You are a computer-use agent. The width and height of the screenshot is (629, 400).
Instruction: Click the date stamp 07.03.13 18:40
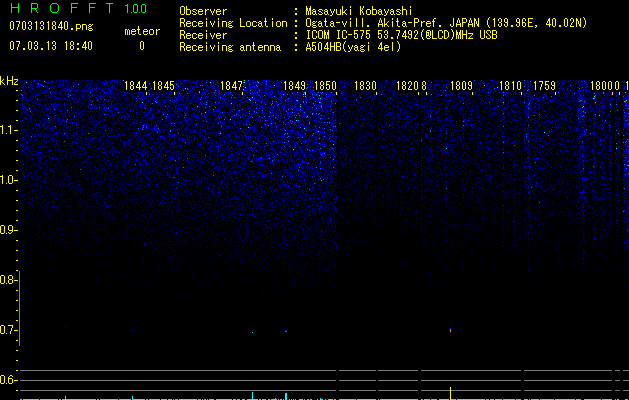pyautogui.click(x=51, y=46)
